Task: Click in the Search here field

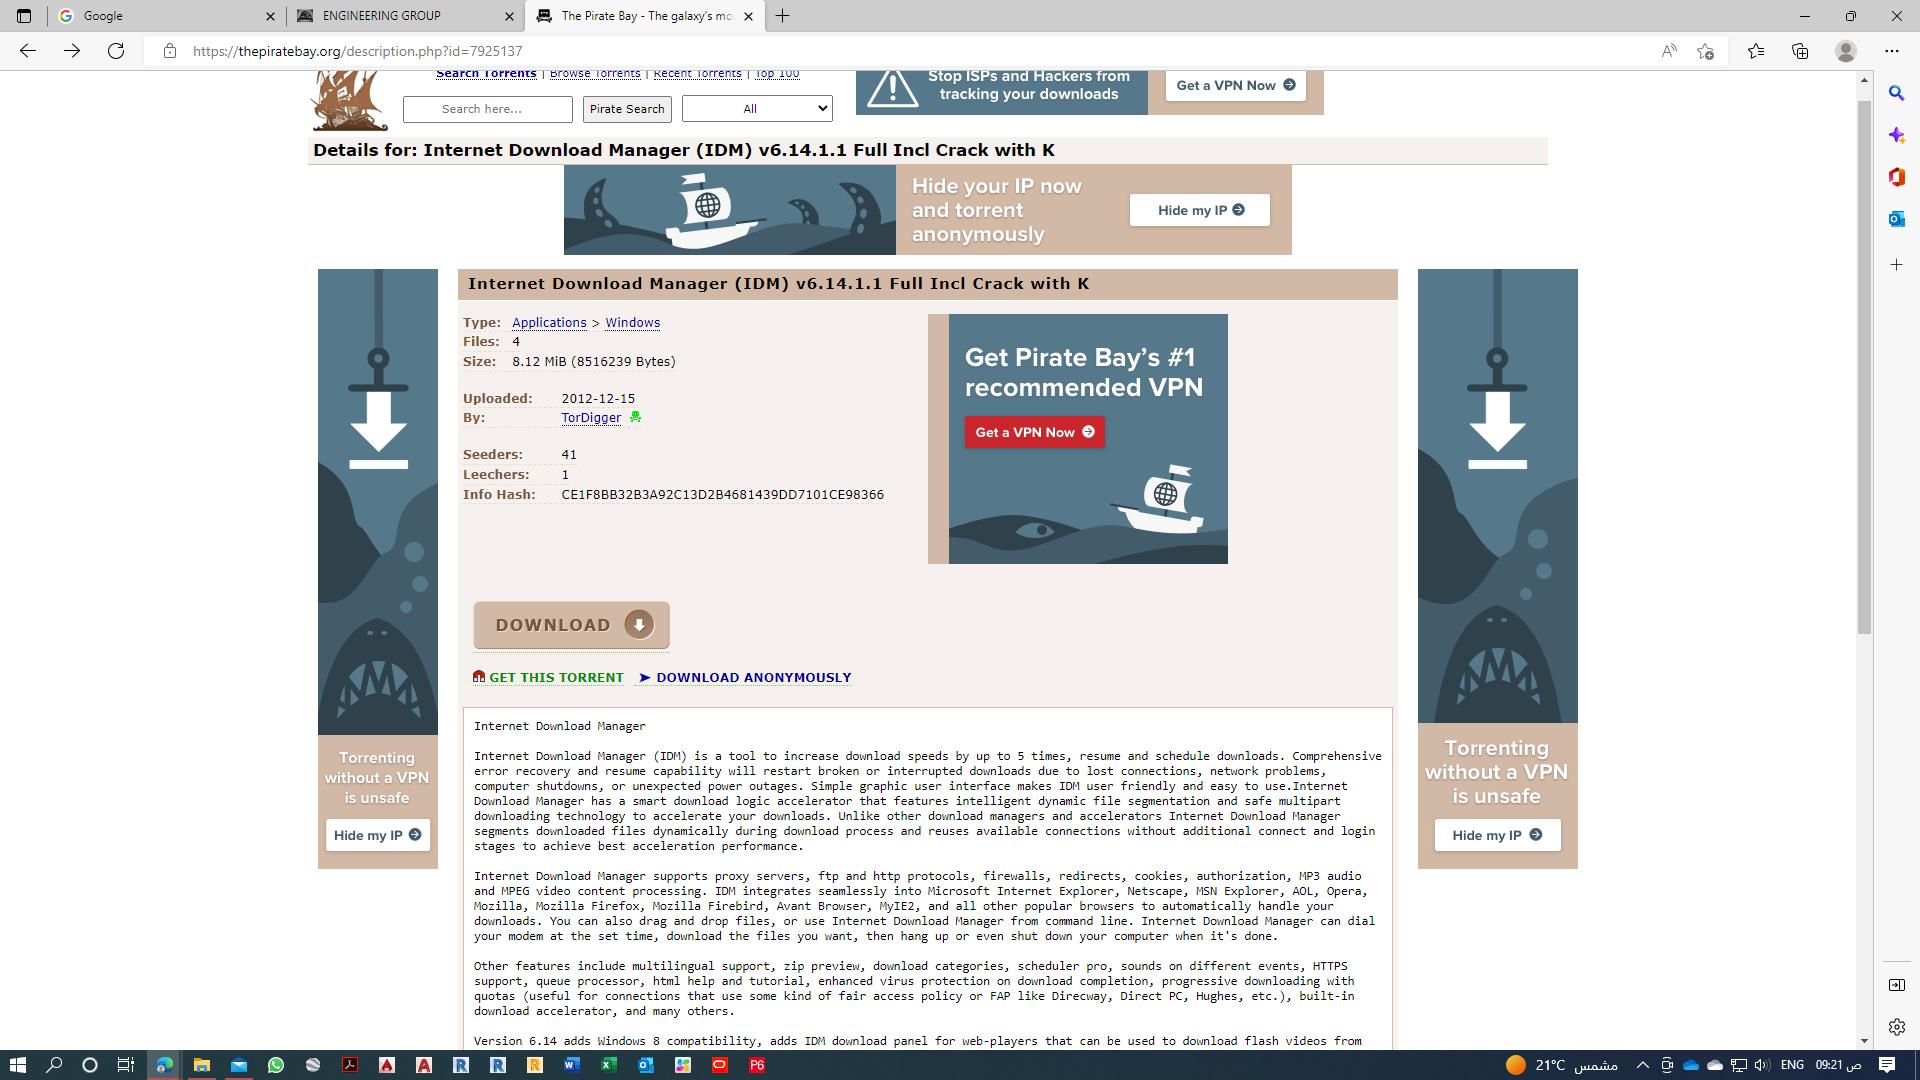Action: pyautogui.click(x=488, y=109)
